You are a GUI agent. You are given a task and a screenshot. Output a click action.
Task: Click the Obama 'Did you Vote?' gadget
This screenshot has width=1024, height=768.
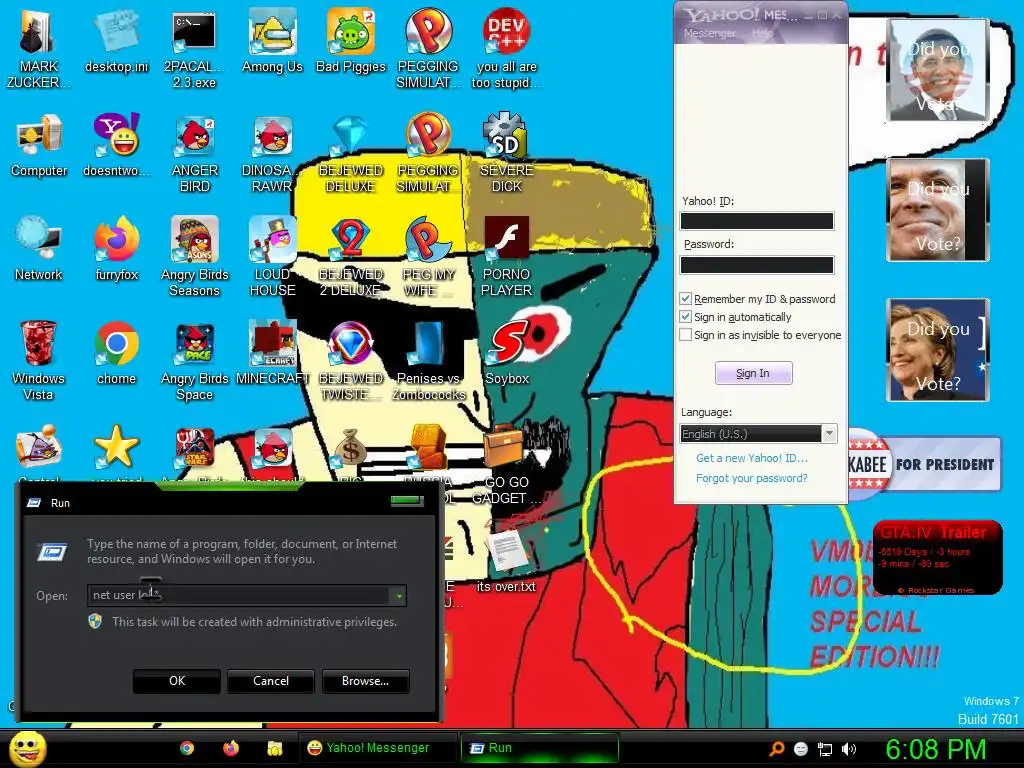coord(938,70)
